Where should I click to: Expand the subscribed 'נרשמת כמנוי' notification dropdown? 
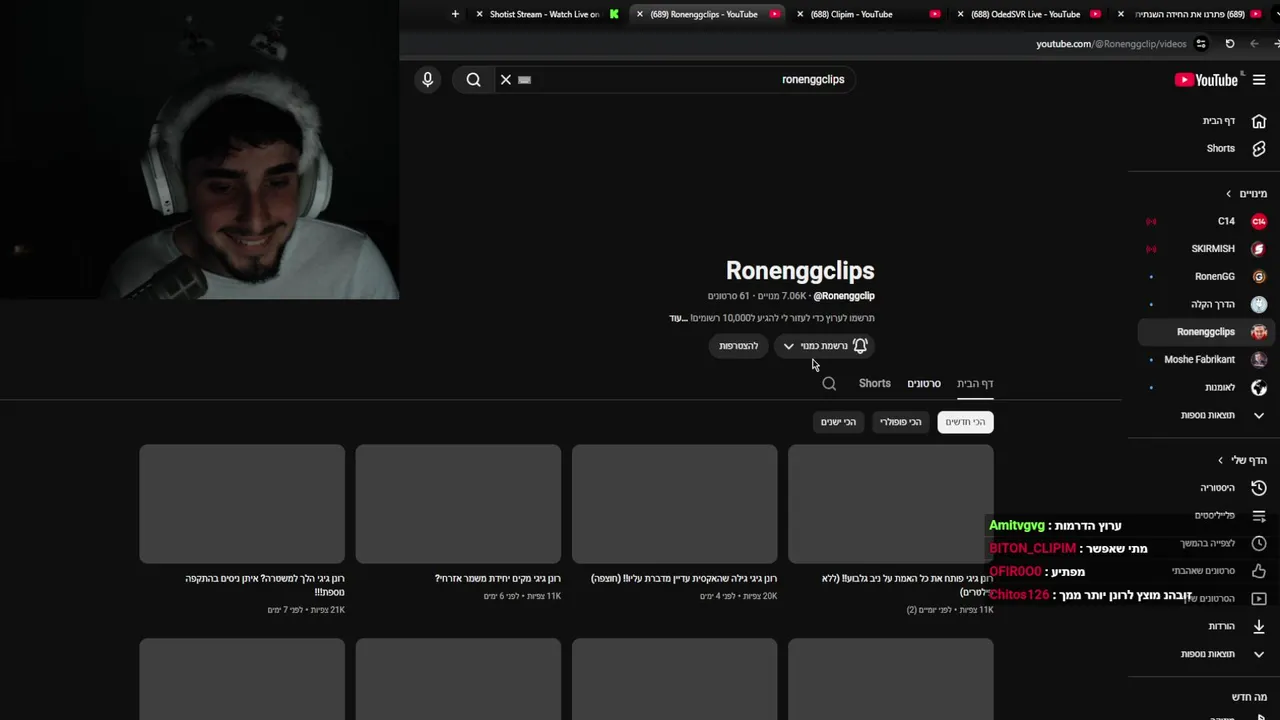click(824, 346)
